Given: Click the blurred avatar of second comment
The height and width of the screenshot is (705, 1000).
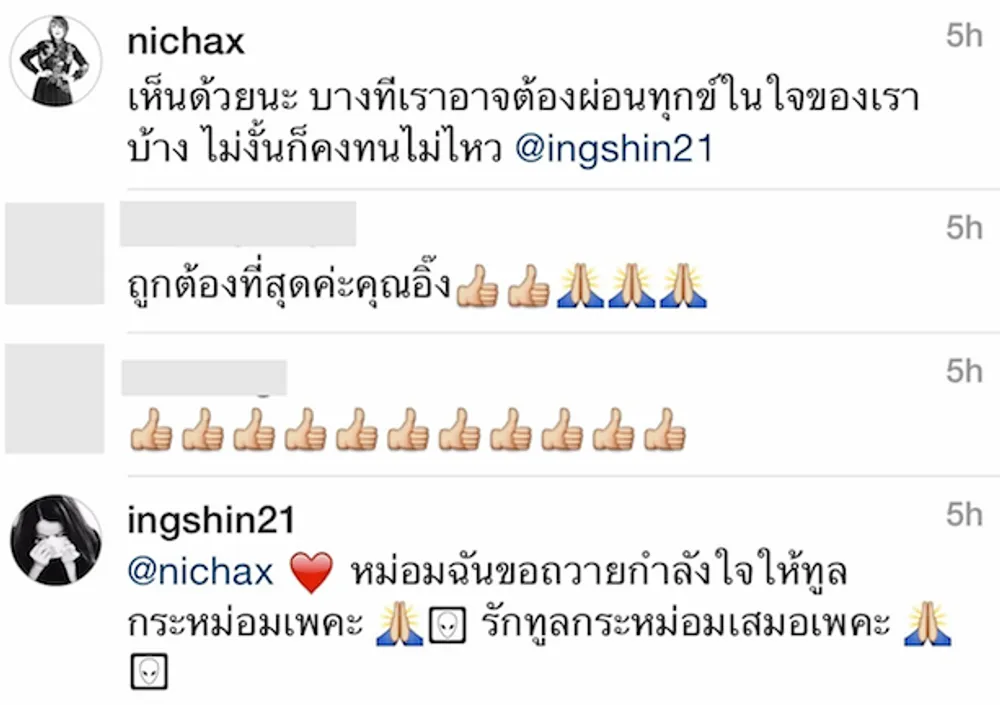Looking at the screenshot, I should 55,253.
